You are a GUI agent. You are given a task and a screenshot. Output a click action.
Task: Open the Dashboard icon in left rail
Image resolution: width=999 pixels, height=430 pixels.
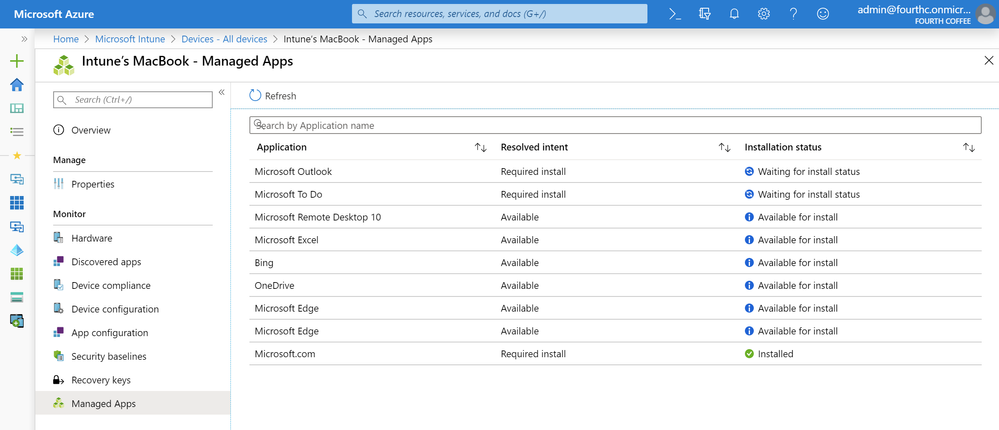[17, 108]
